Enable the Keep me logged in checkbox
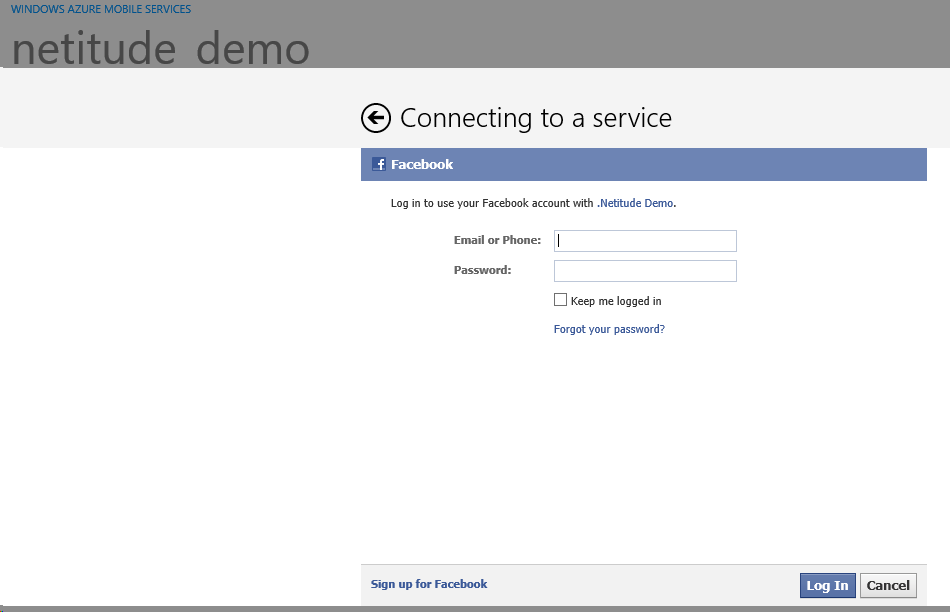 pyautogui.click(x=560, y=300)
